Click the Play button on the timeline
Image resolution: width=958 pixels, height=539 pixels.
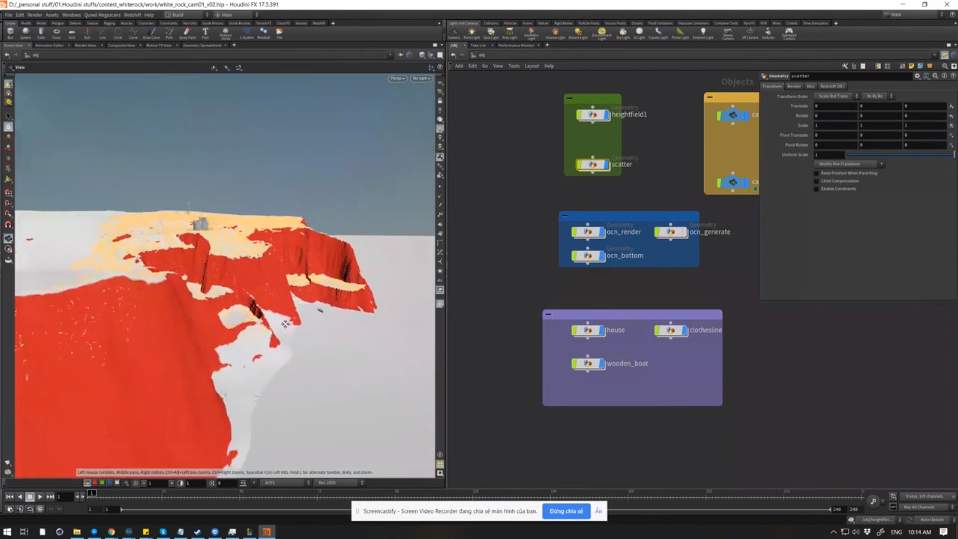[40, 497]
